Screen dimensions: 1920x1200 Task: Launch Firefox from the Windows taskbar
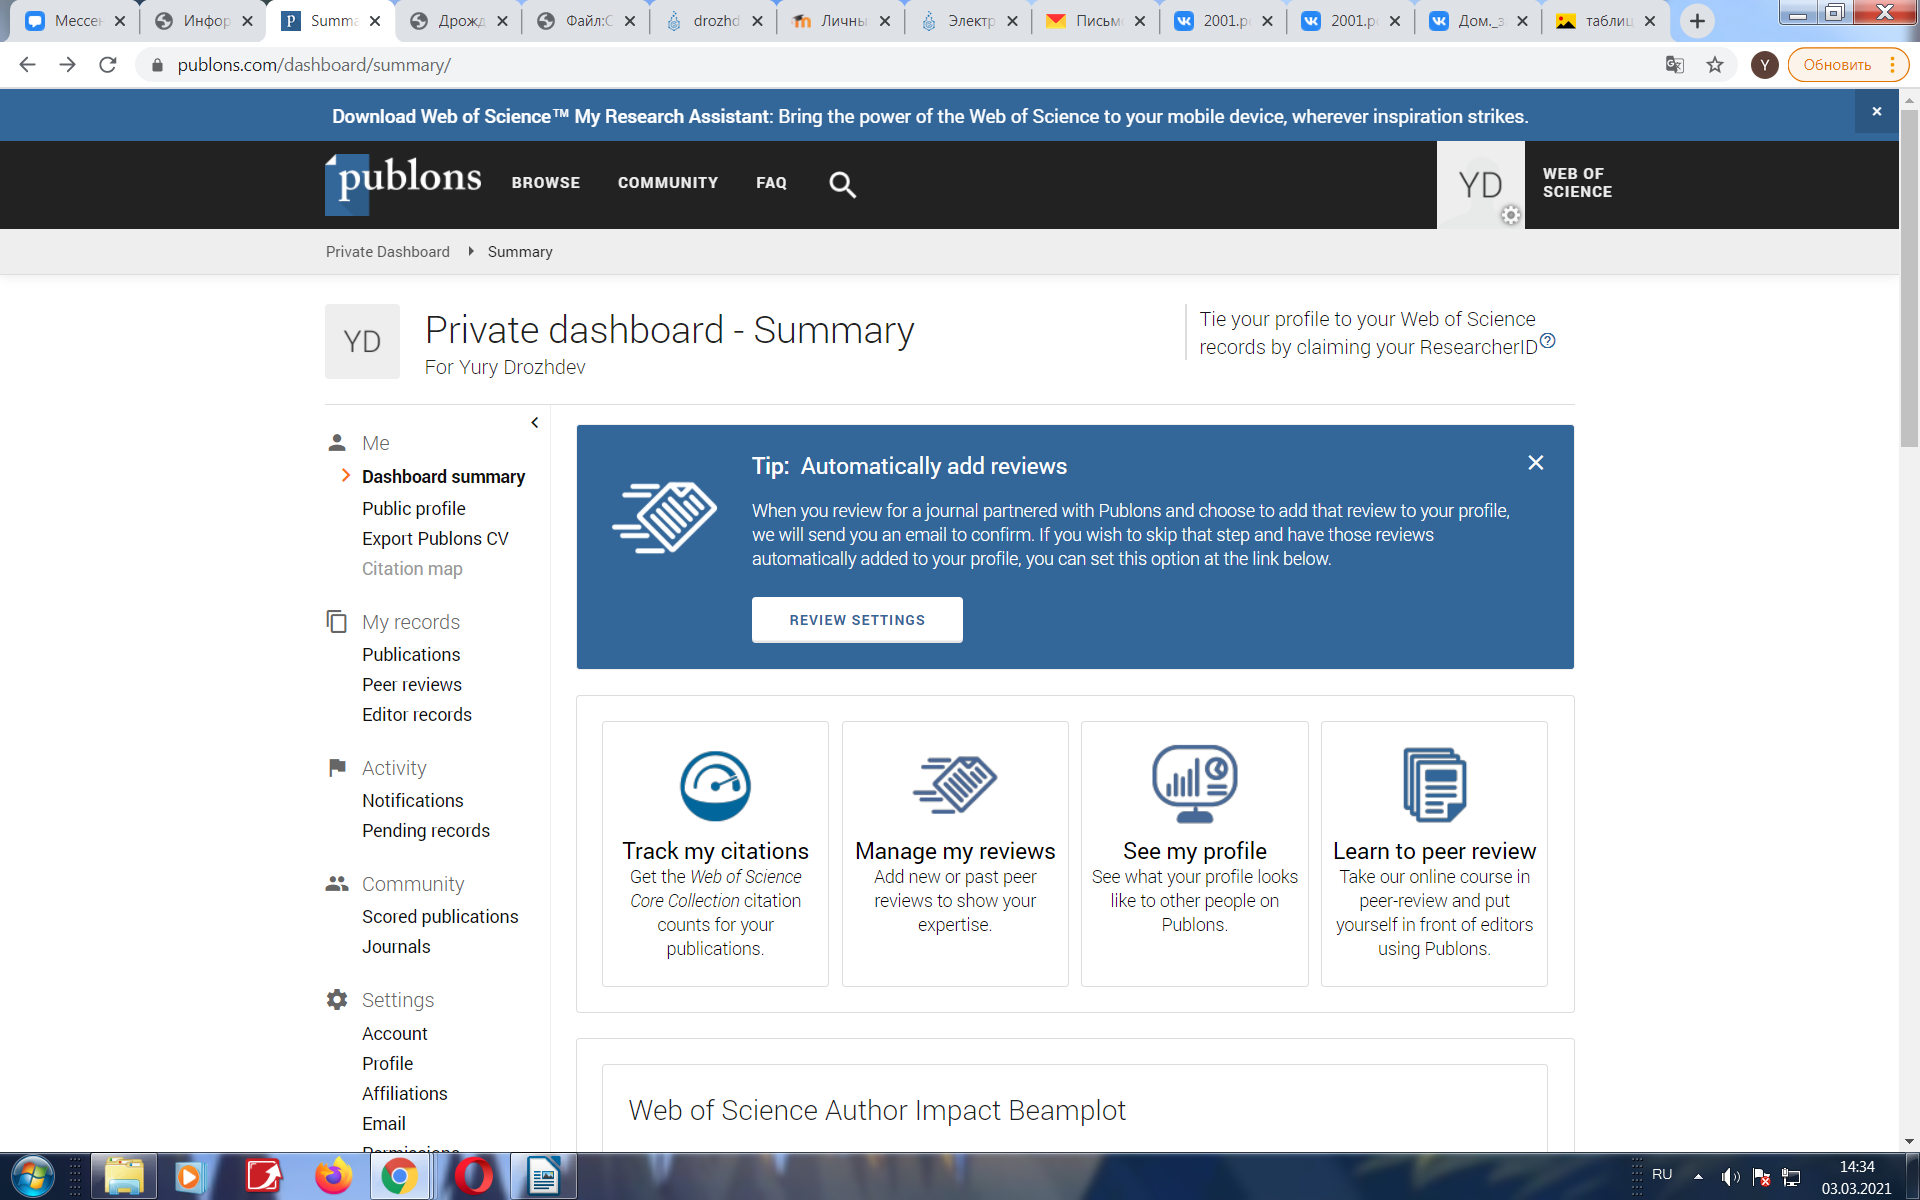coord(334,1176)
